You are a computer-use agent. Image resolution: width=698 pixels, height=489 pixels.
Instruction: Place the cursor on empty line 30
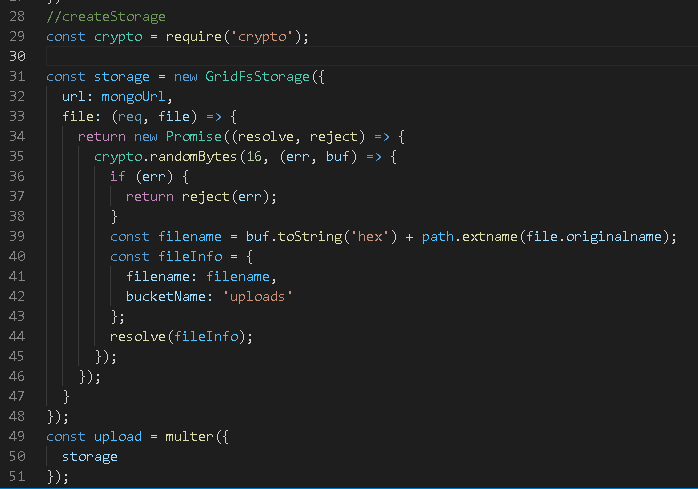372,56
